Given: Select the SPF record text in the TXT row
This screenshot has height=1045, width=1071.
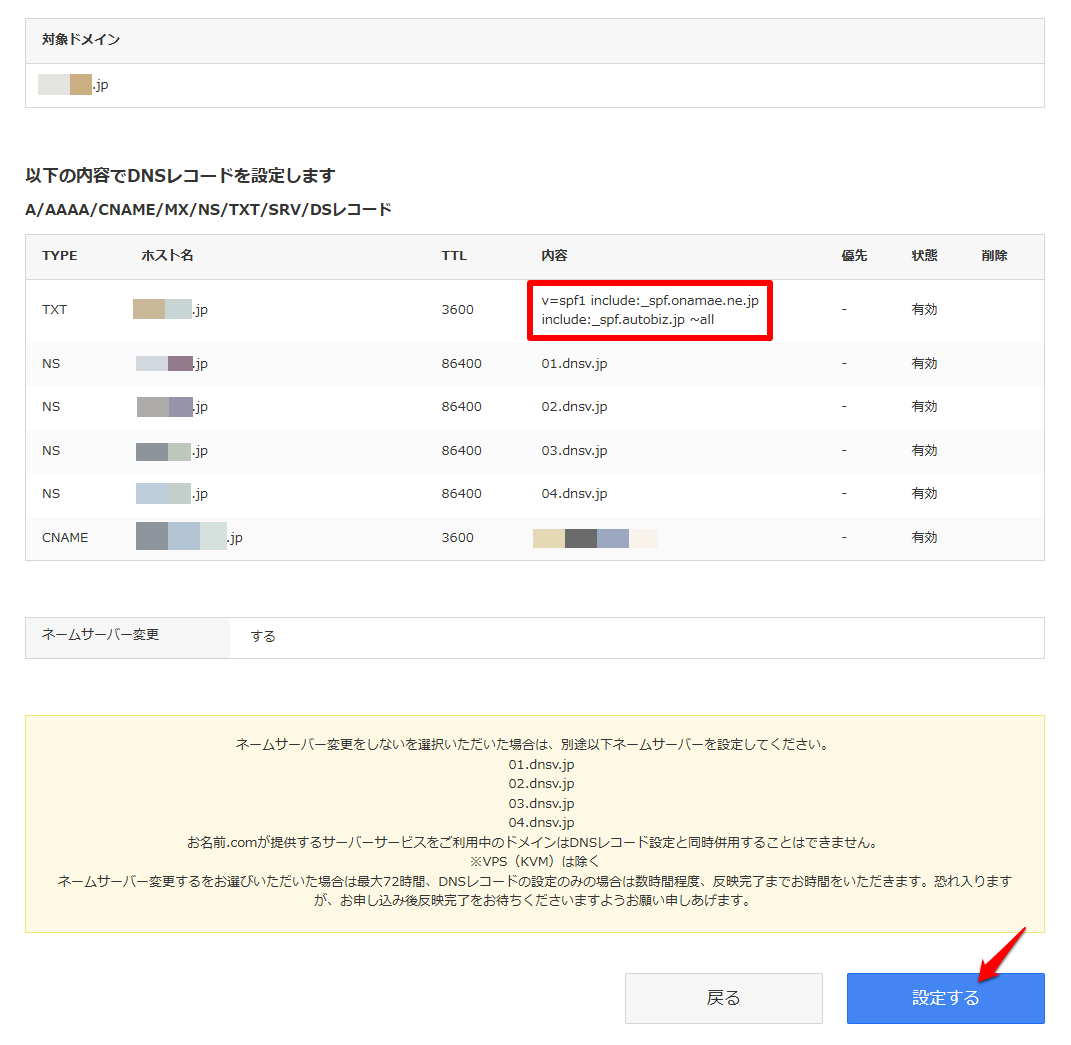Looking at the screenshot, I should click(650, 310).
